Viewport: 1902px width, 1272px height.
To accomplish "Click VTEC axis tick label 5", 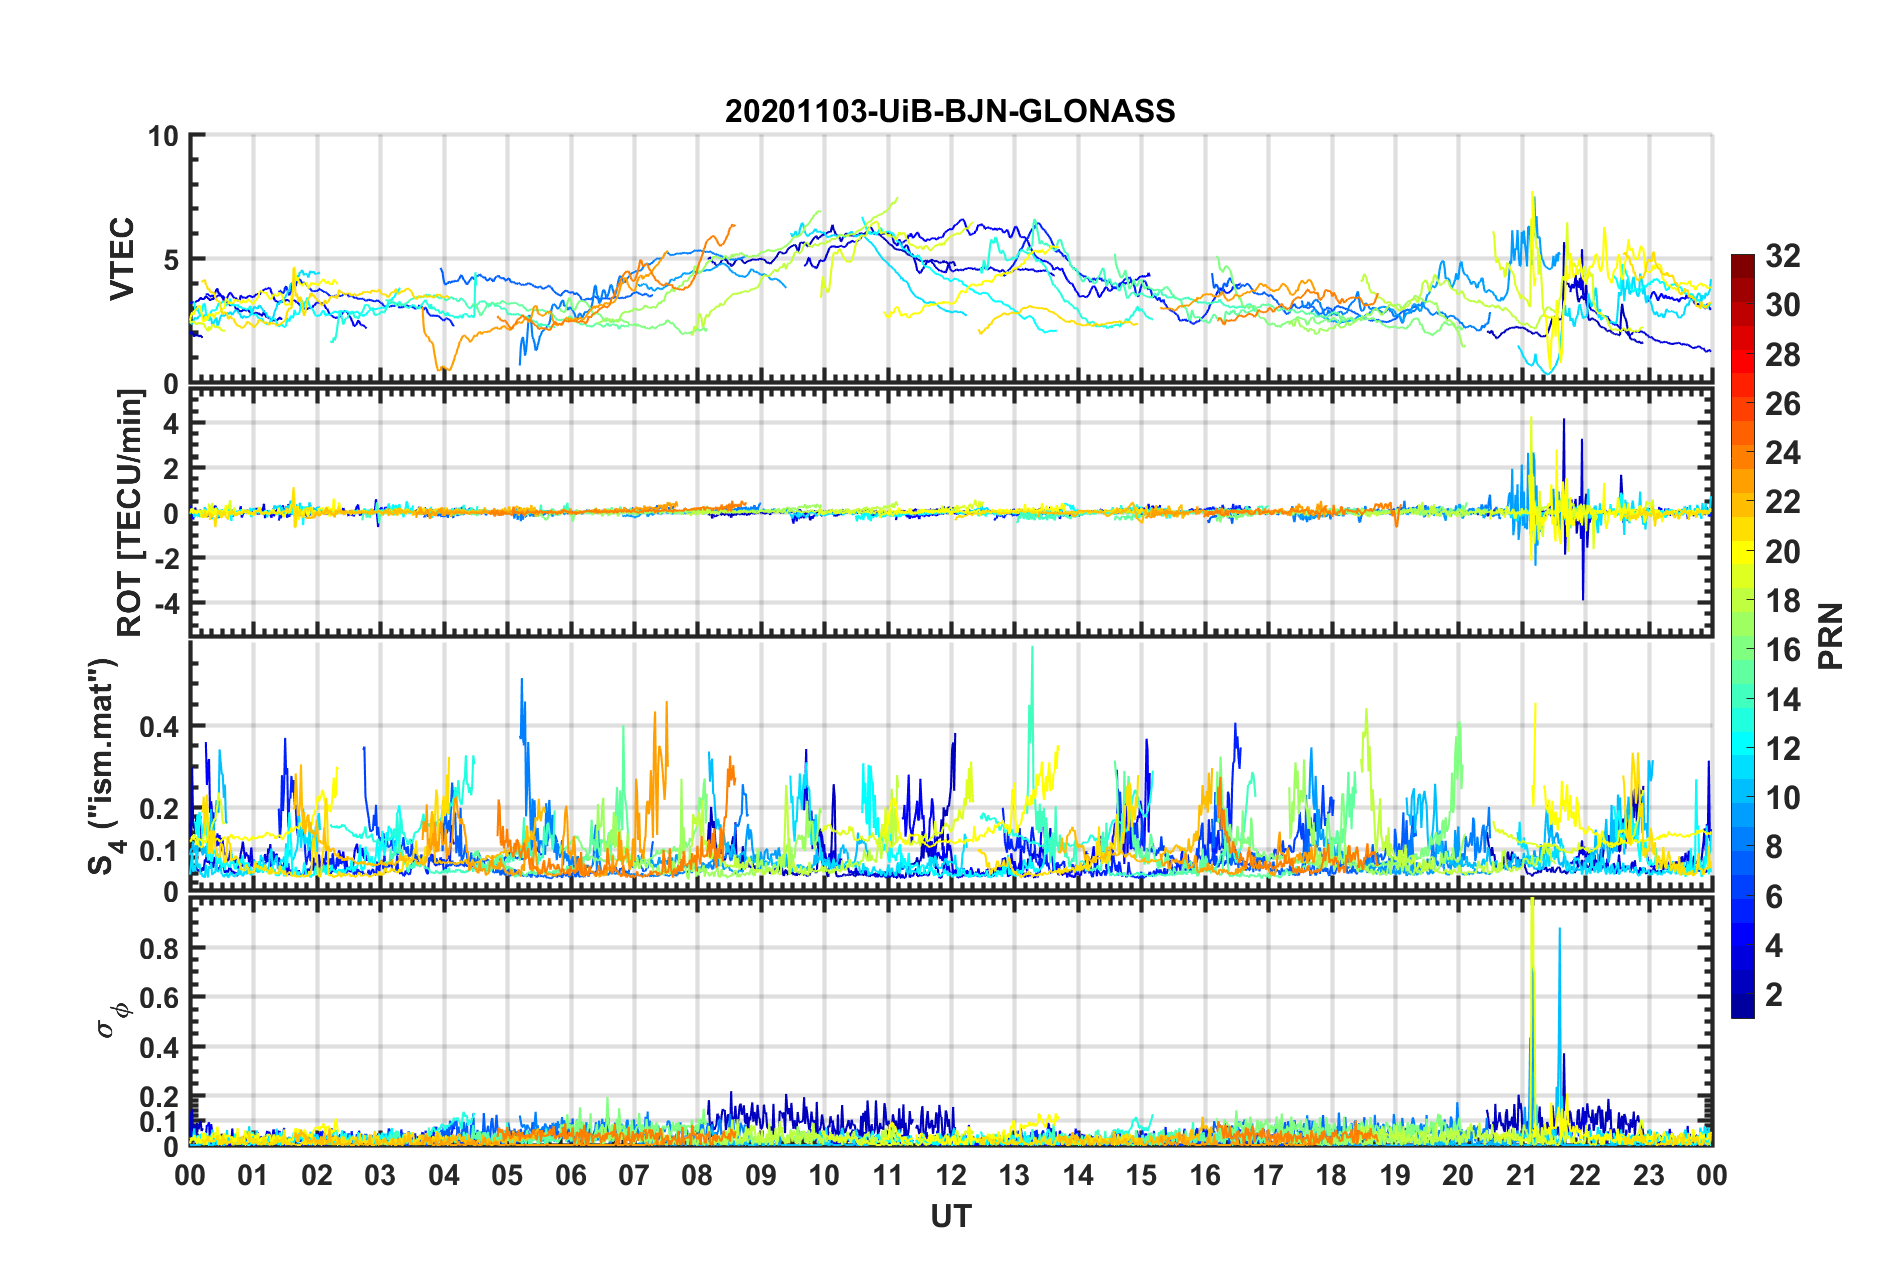I will pos(170,260).
